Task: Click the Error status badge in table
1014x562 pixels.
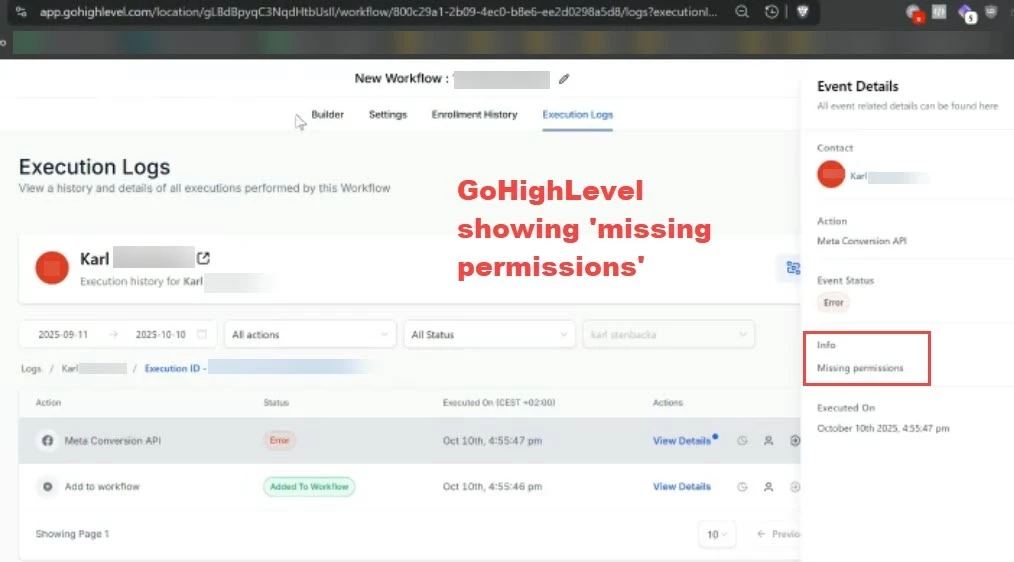Action: (279, 440)
